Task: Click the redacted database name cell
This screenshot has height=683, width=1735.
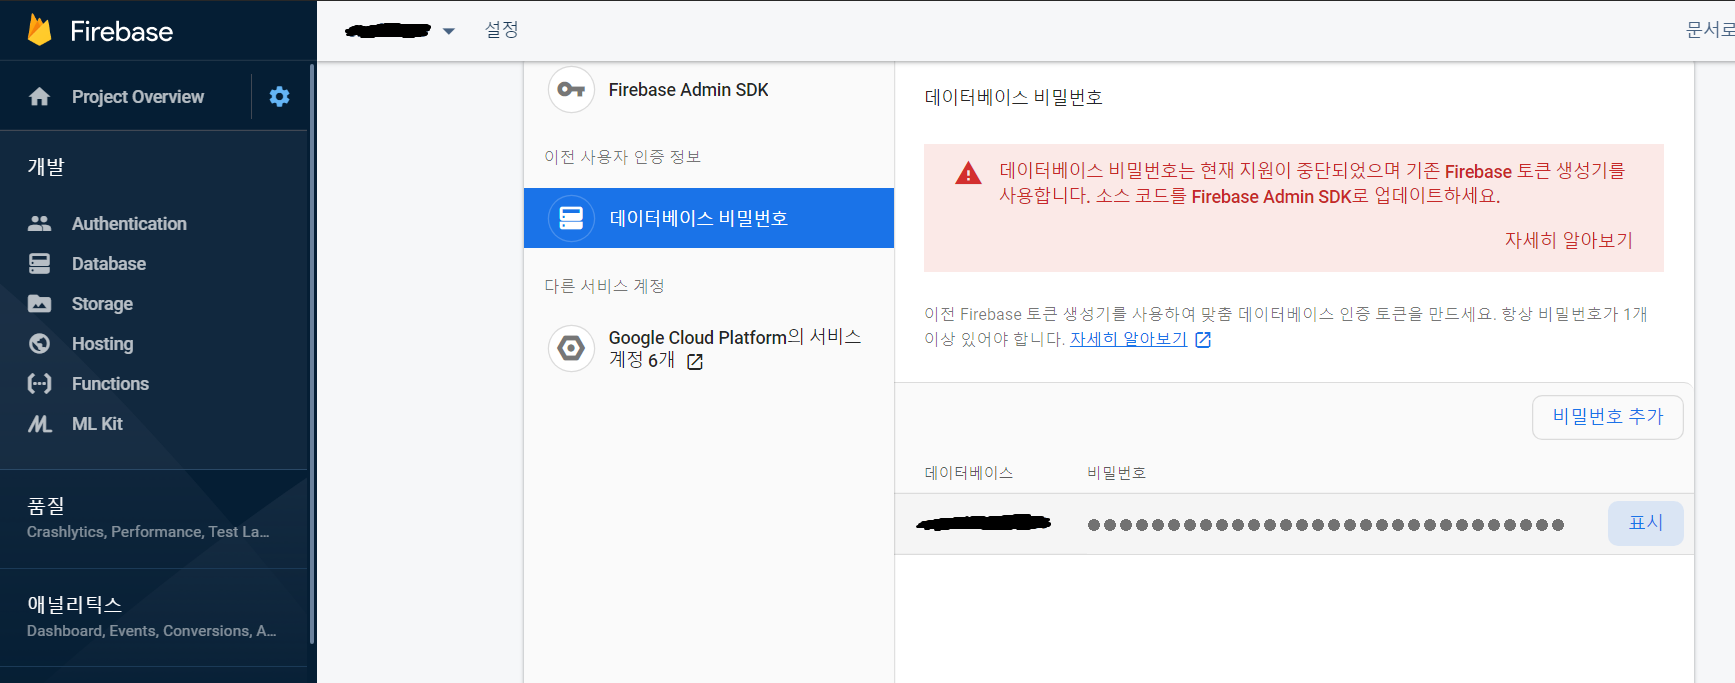Action: pyautogui.click(x=984, y=522)
